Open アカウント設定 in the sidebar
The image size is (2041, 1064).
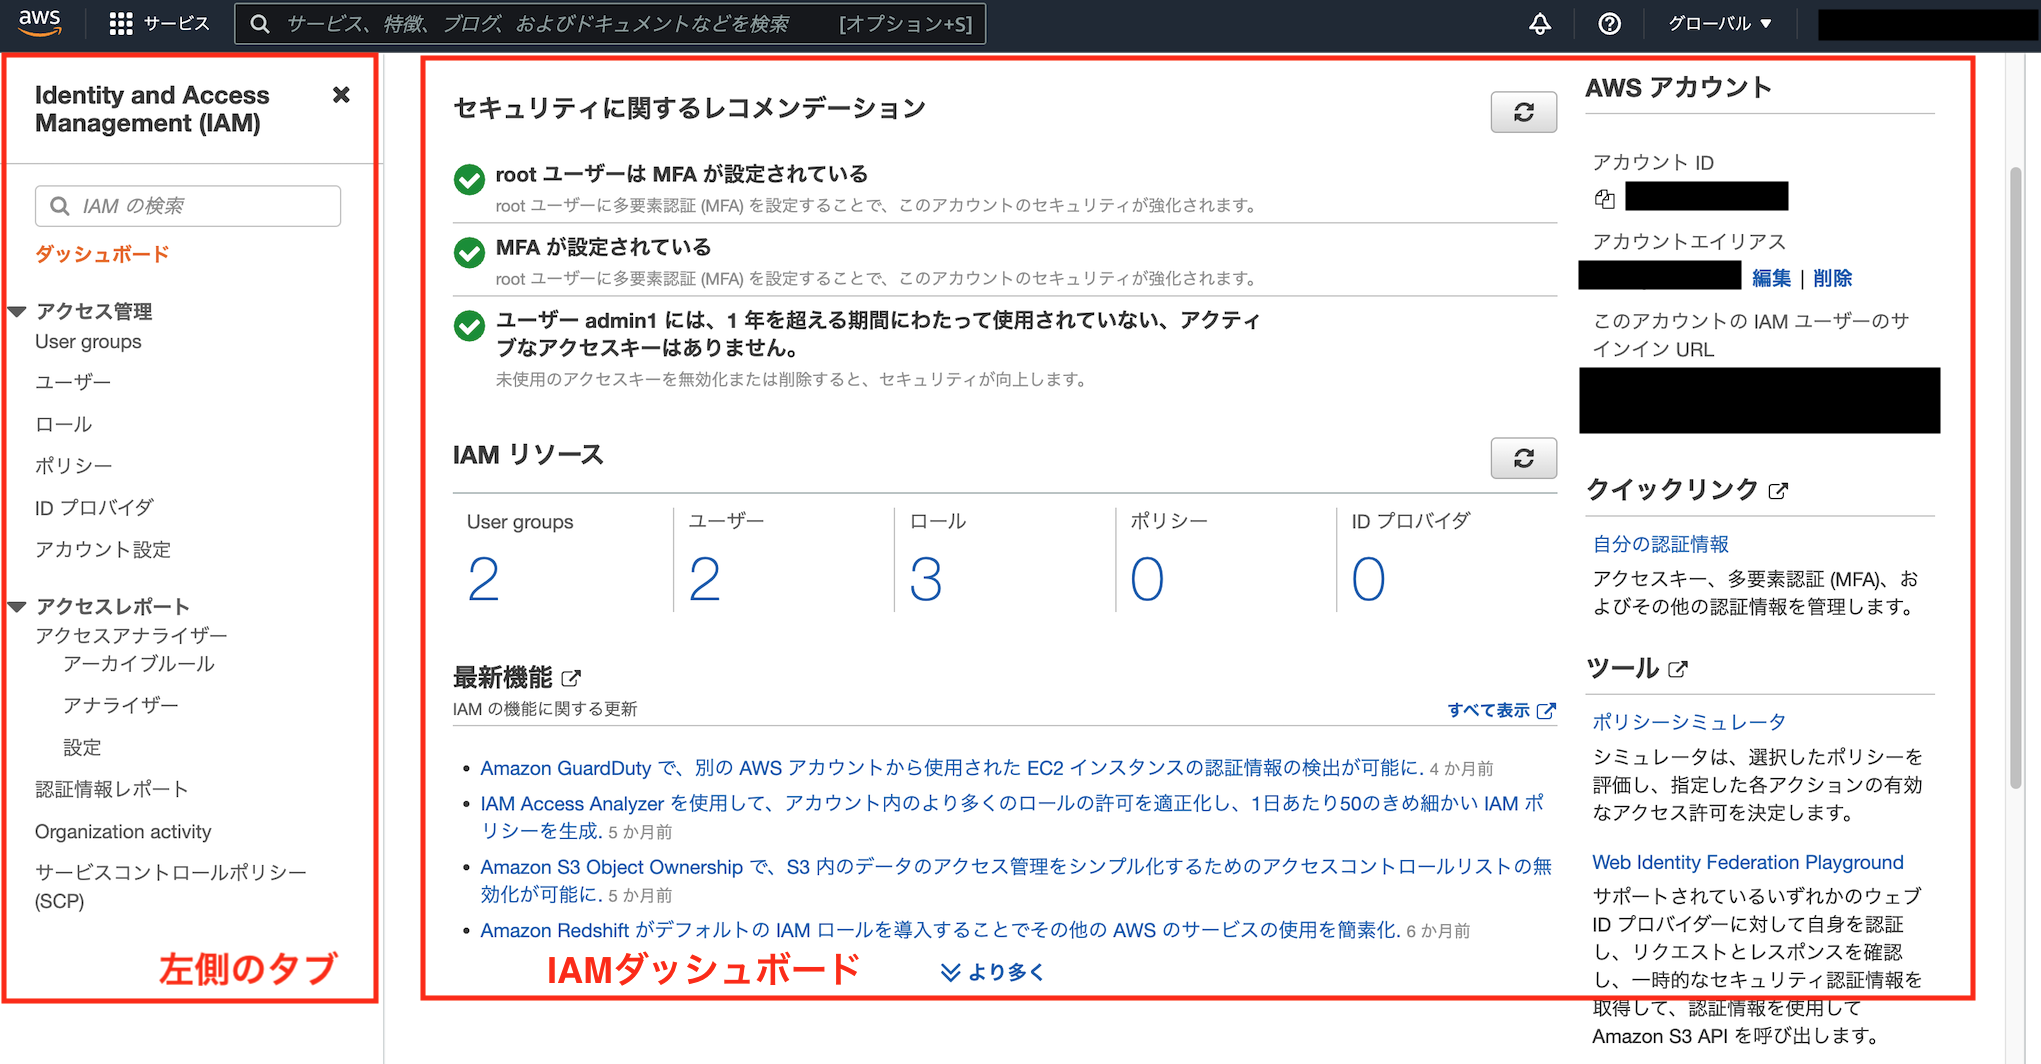pyautogui.click(x=103, y=550)
